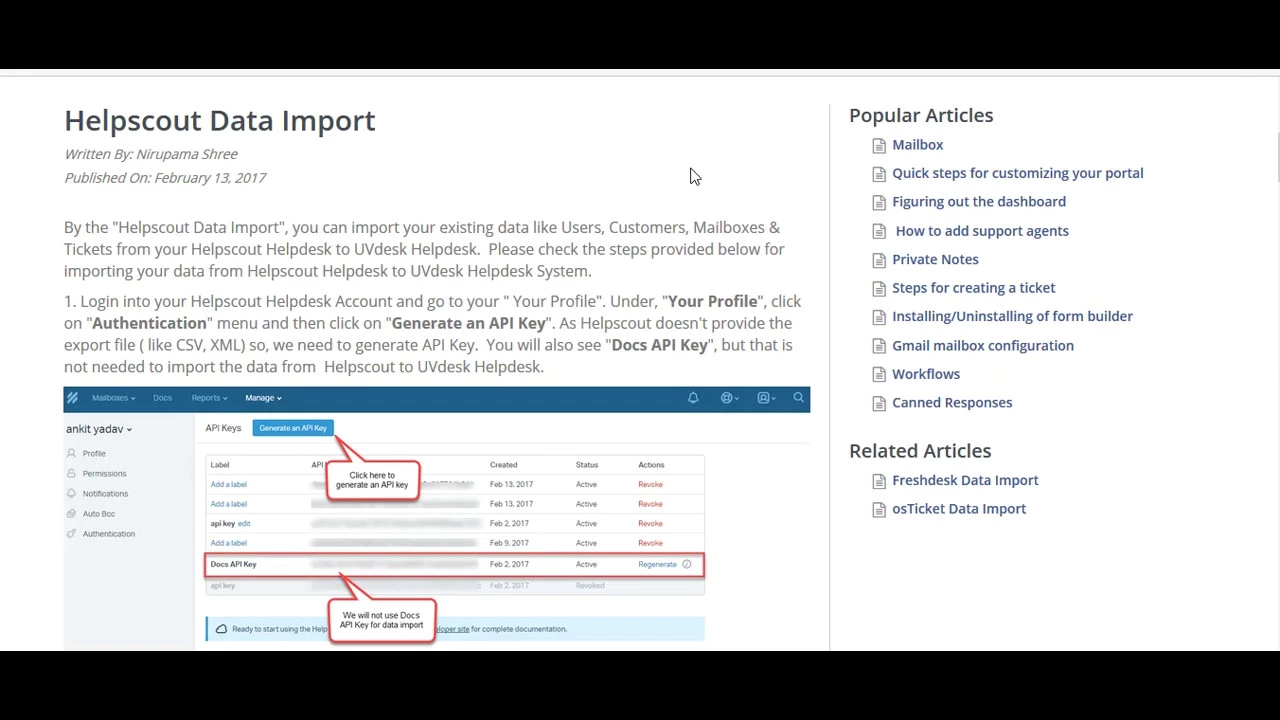Click the Actions column header
This screenshot has height=720, width=1280.
click(x=651, y=465)
